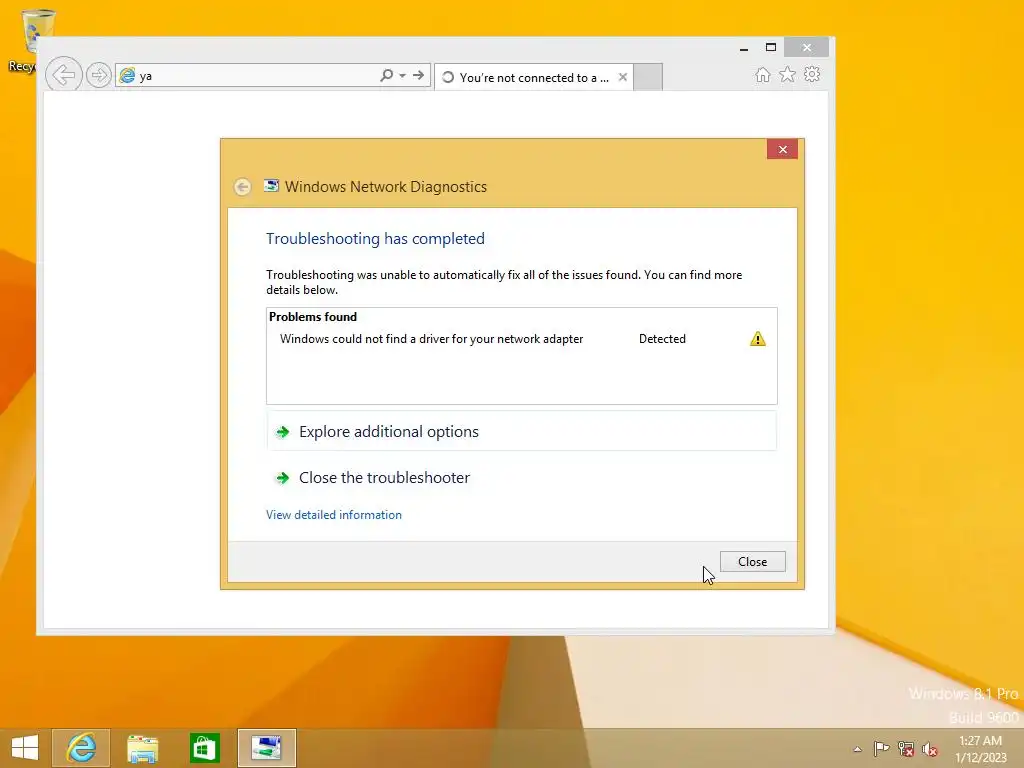Choose Close the troubleshooter
This screenshot has width=1024, height=768.
pyautogui.click(x=521, y=478)
